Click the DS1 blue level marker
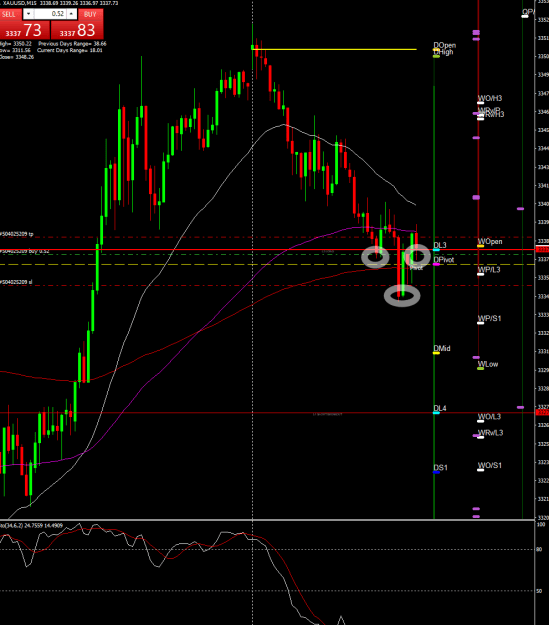The image size is (549, 625). click(436, 472)
